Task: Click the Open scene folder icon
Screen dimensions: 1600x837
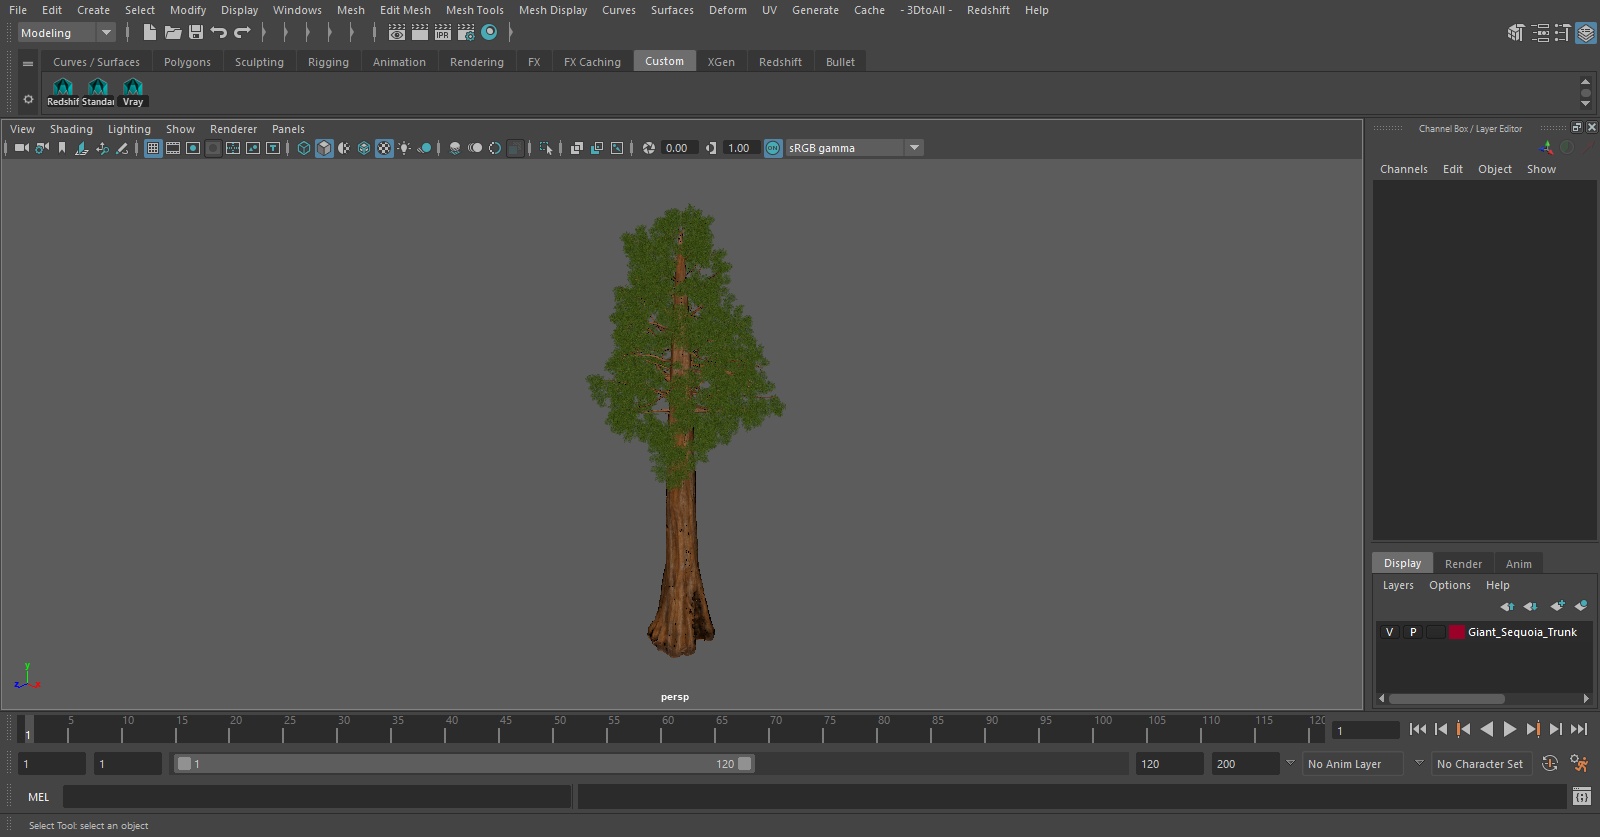Action: [173, 33]
